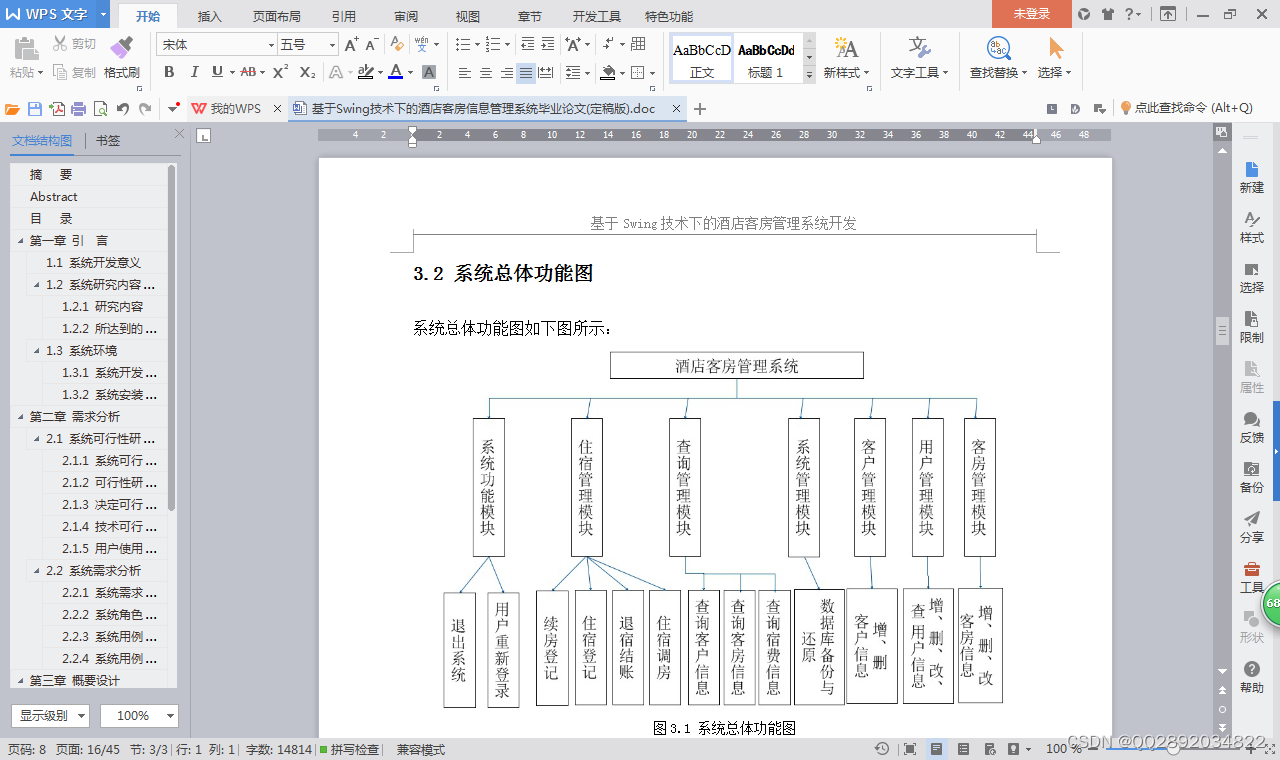Viewport: 1280px width, 760px height.
Task: Open the font size dropdown showing 五号
Action: 330,44
